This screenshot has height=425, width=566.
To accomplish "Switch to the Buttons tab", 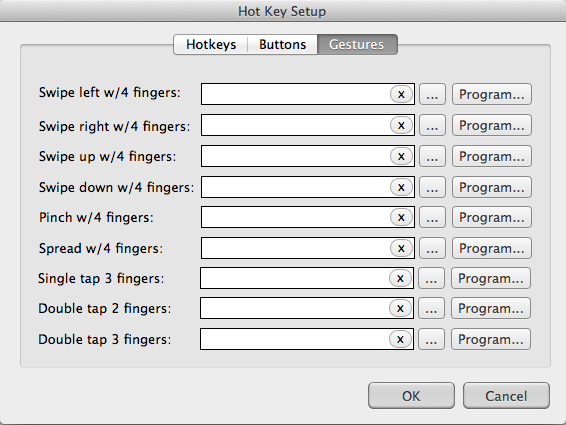I will click(x=282, y=44).
